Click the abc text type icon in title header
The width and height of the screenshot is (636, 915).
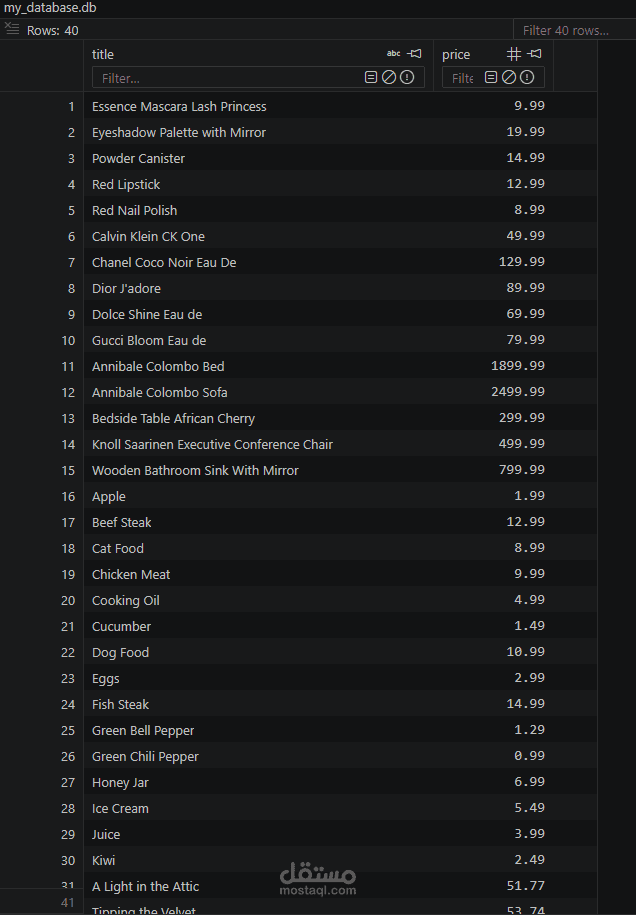[394, 54]
